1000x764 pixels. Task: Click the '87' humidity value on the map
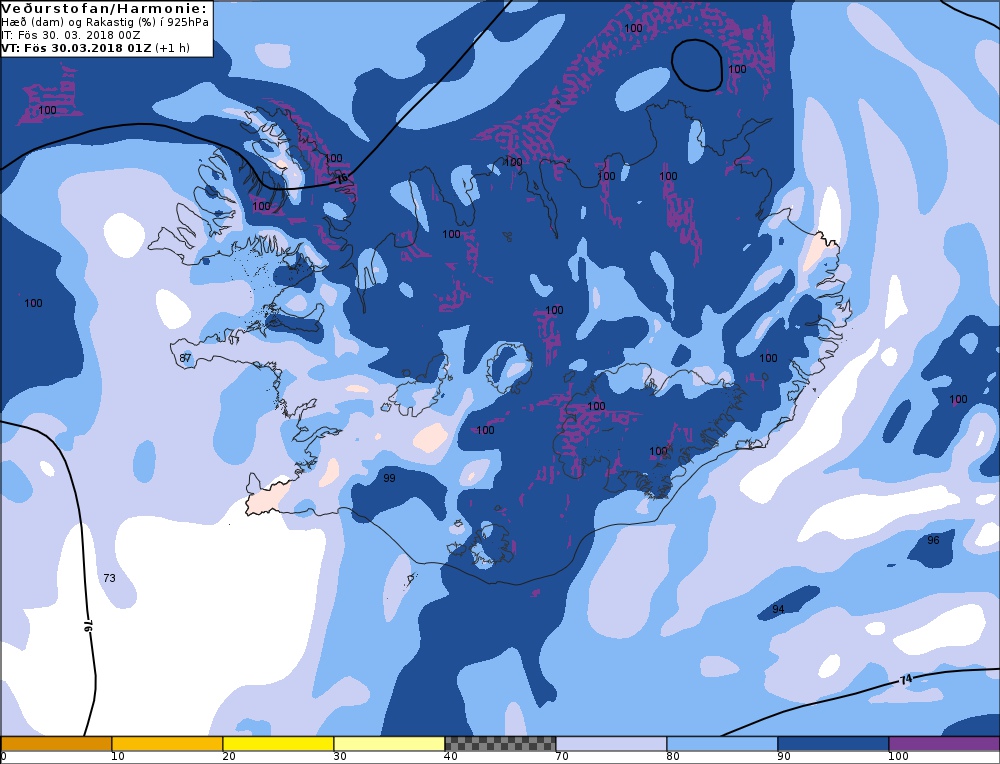(185, 358)
